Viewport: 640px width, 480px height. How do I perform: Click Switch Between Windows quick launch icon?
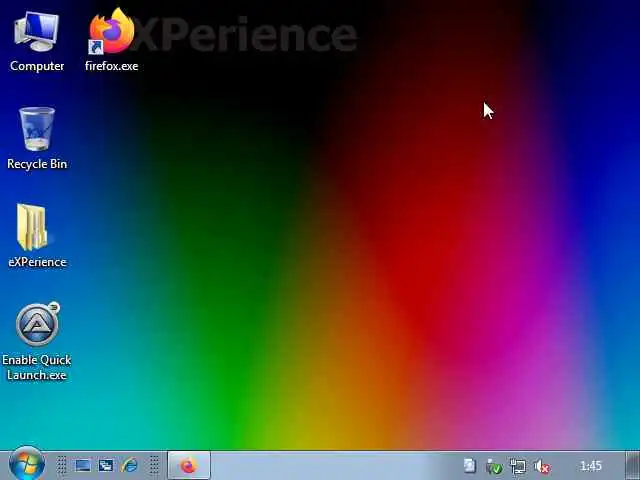click(x=106, y=466)
